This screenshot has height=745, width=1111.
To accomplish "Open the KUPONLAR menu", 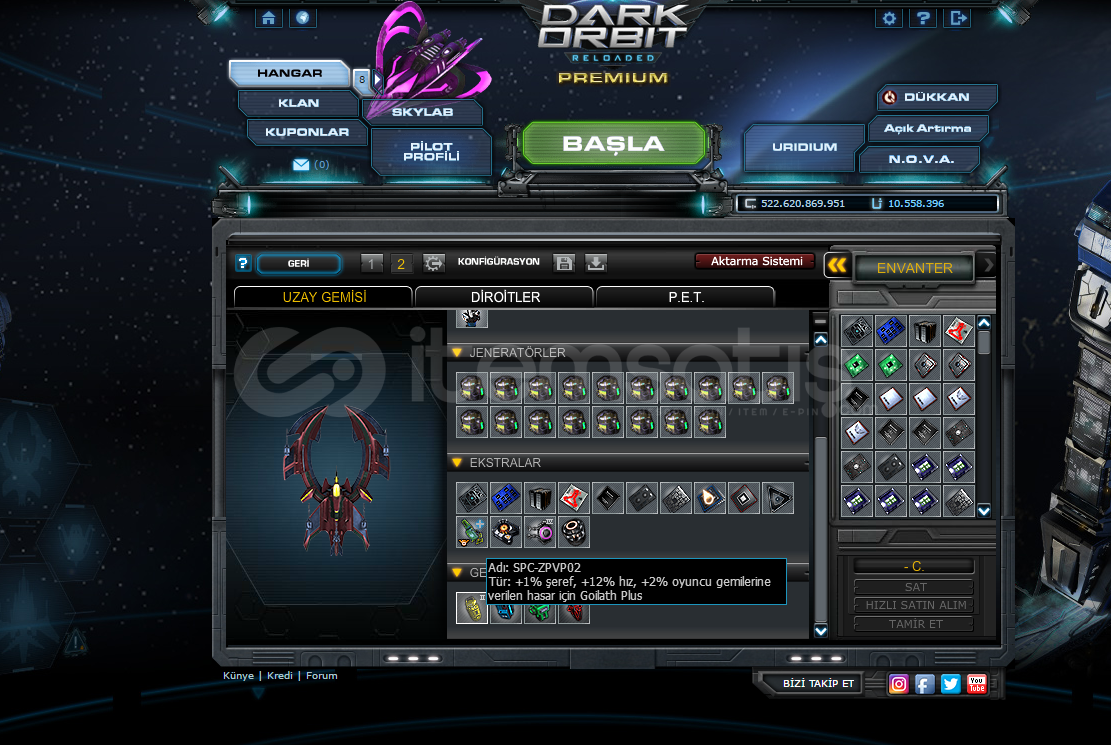I will [307, 132].
